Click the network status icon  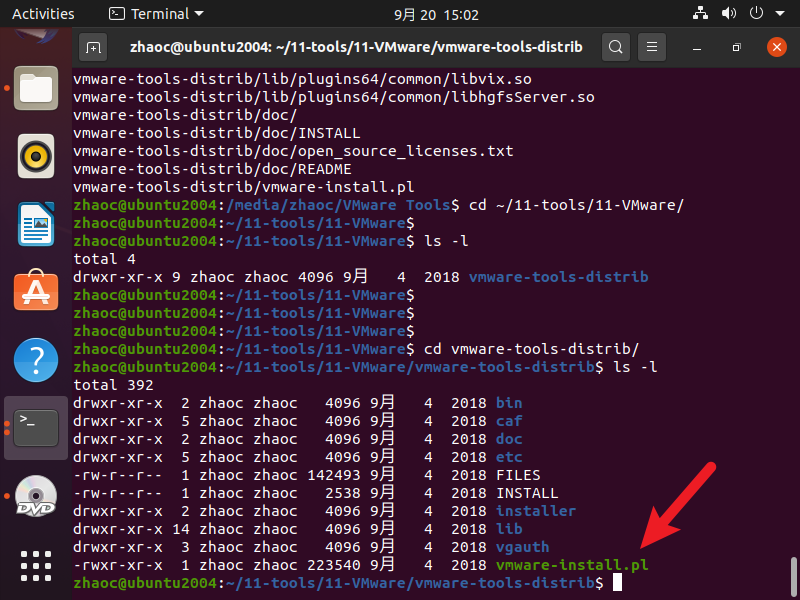tap(700, 13)
